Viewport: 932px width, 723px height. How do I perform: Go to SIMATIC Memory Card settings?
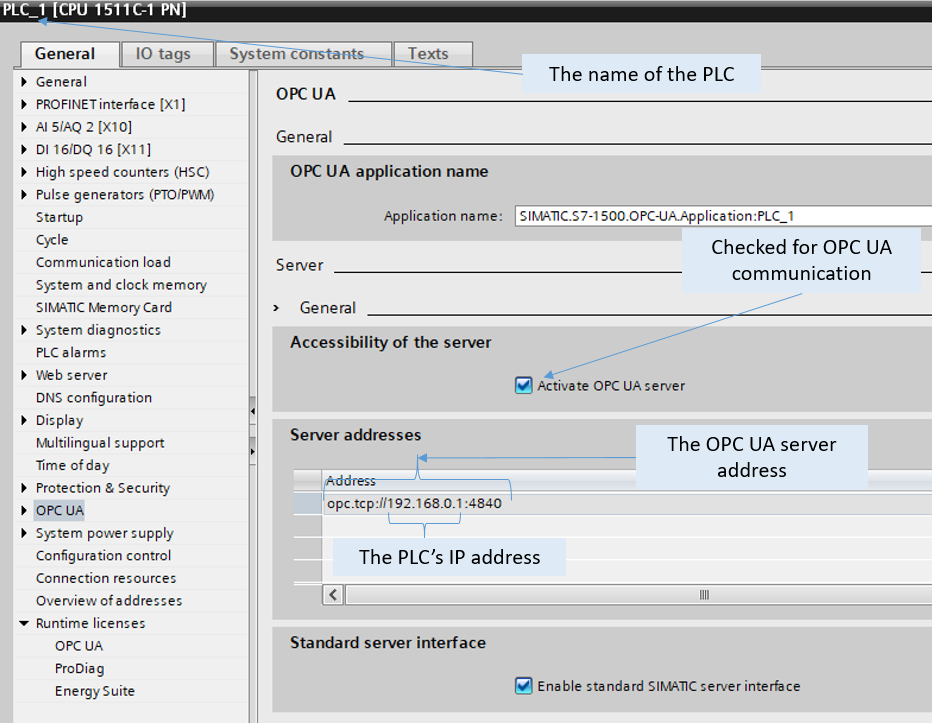[104, 307]
